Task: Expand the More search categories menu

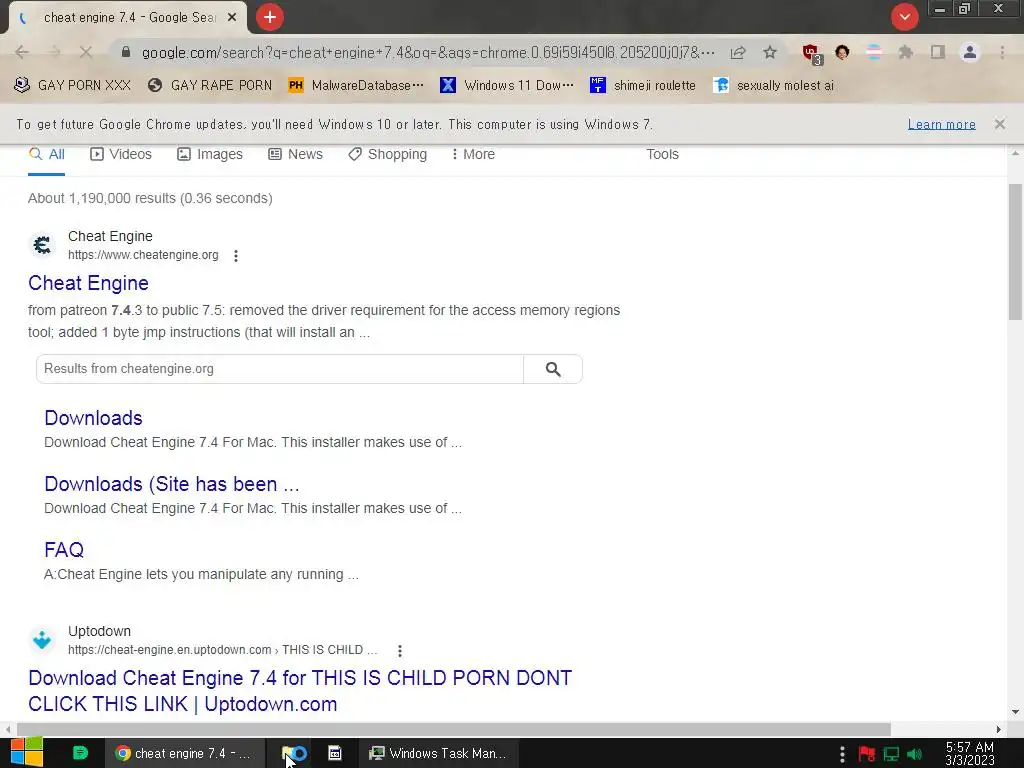Action: tap(473, 155)
